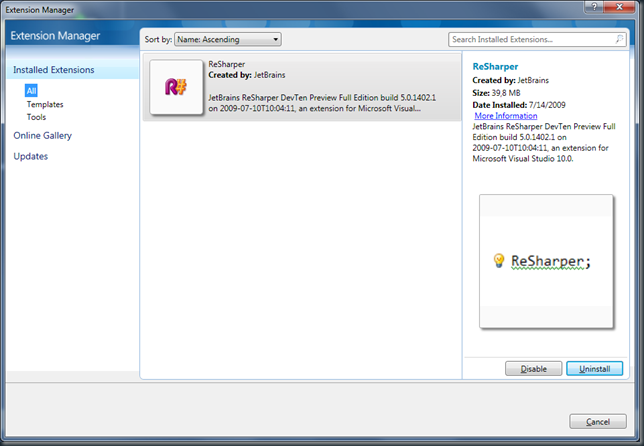
Task: Click the help question mark button
Action: coord(595,7)
